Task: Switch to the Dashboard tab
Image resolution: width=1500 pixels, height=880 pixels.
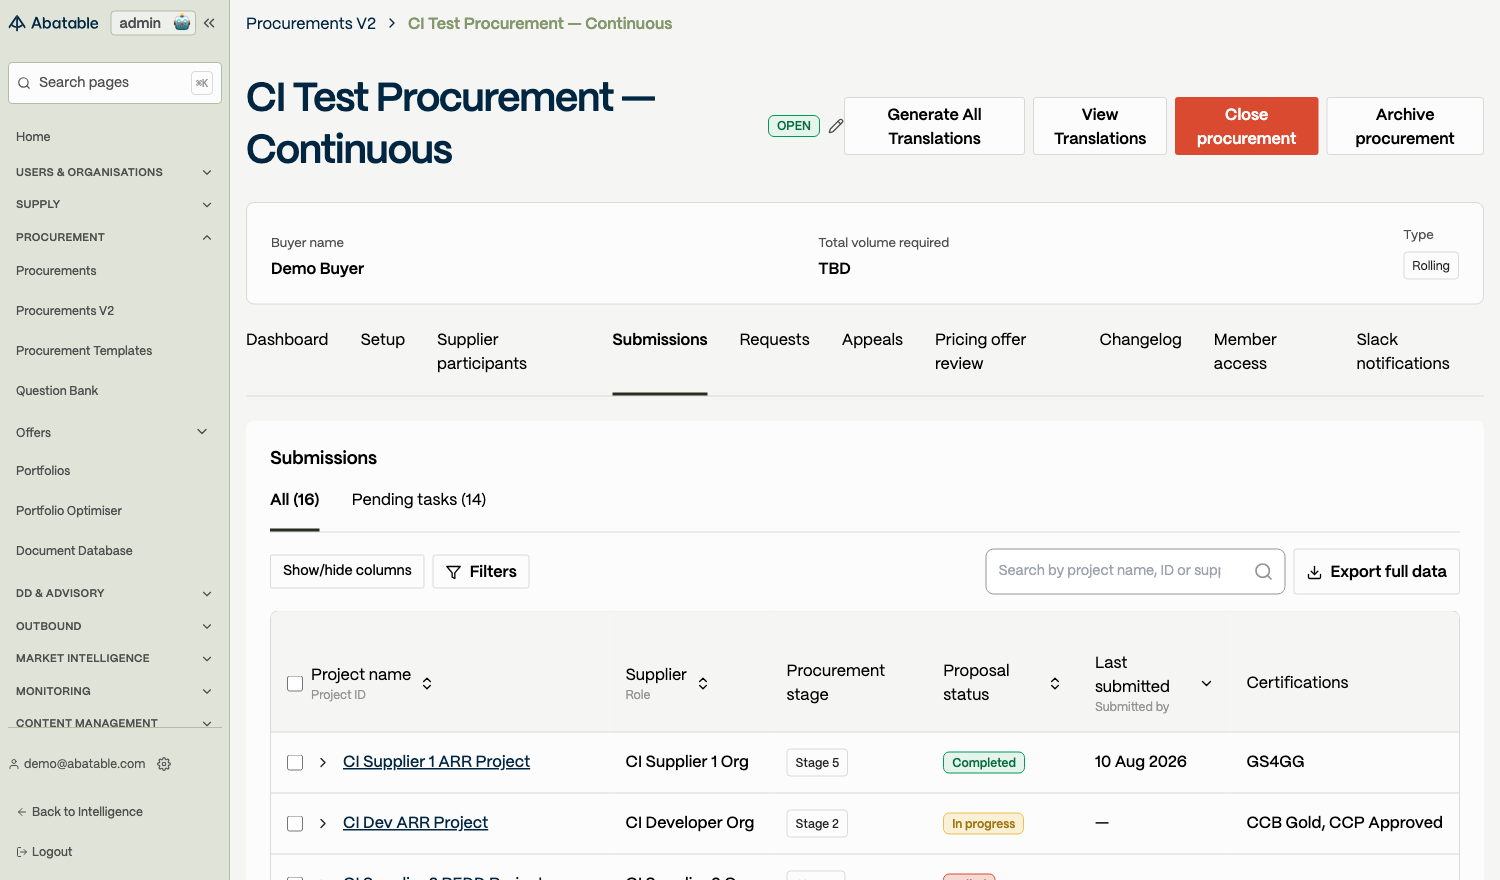Action: 287,340
